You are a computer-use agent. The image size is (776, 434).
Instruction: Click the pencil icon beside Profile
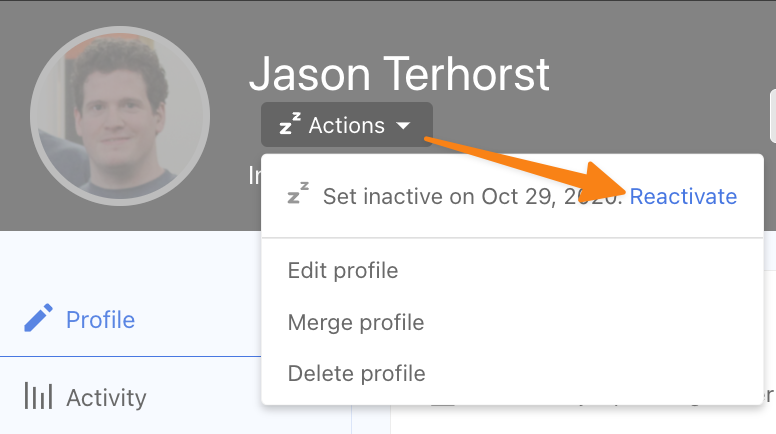pyautogui.click(x=38, y=318)
